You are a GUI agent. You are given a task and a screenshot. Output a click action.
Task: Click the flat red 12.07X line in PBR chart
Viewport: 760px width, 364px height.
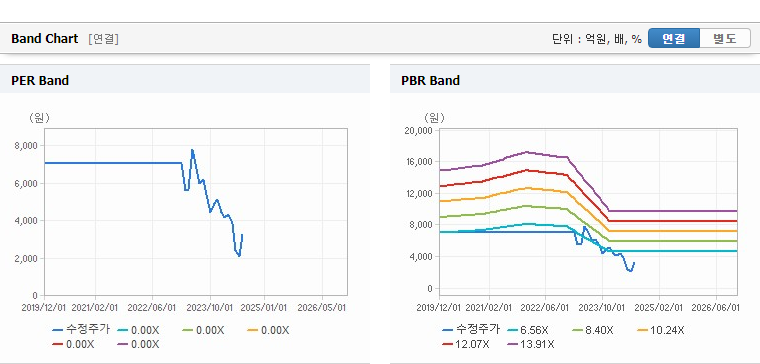(674, 221)
